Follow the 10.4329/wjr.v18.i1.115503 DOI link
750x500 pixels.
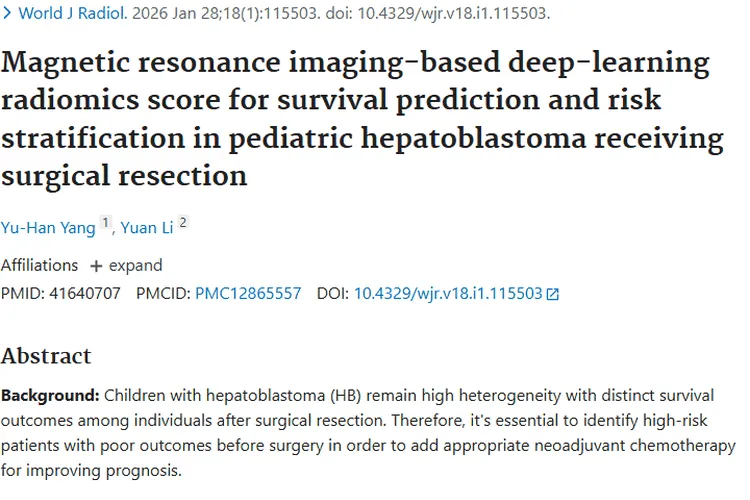coord(447,294)
